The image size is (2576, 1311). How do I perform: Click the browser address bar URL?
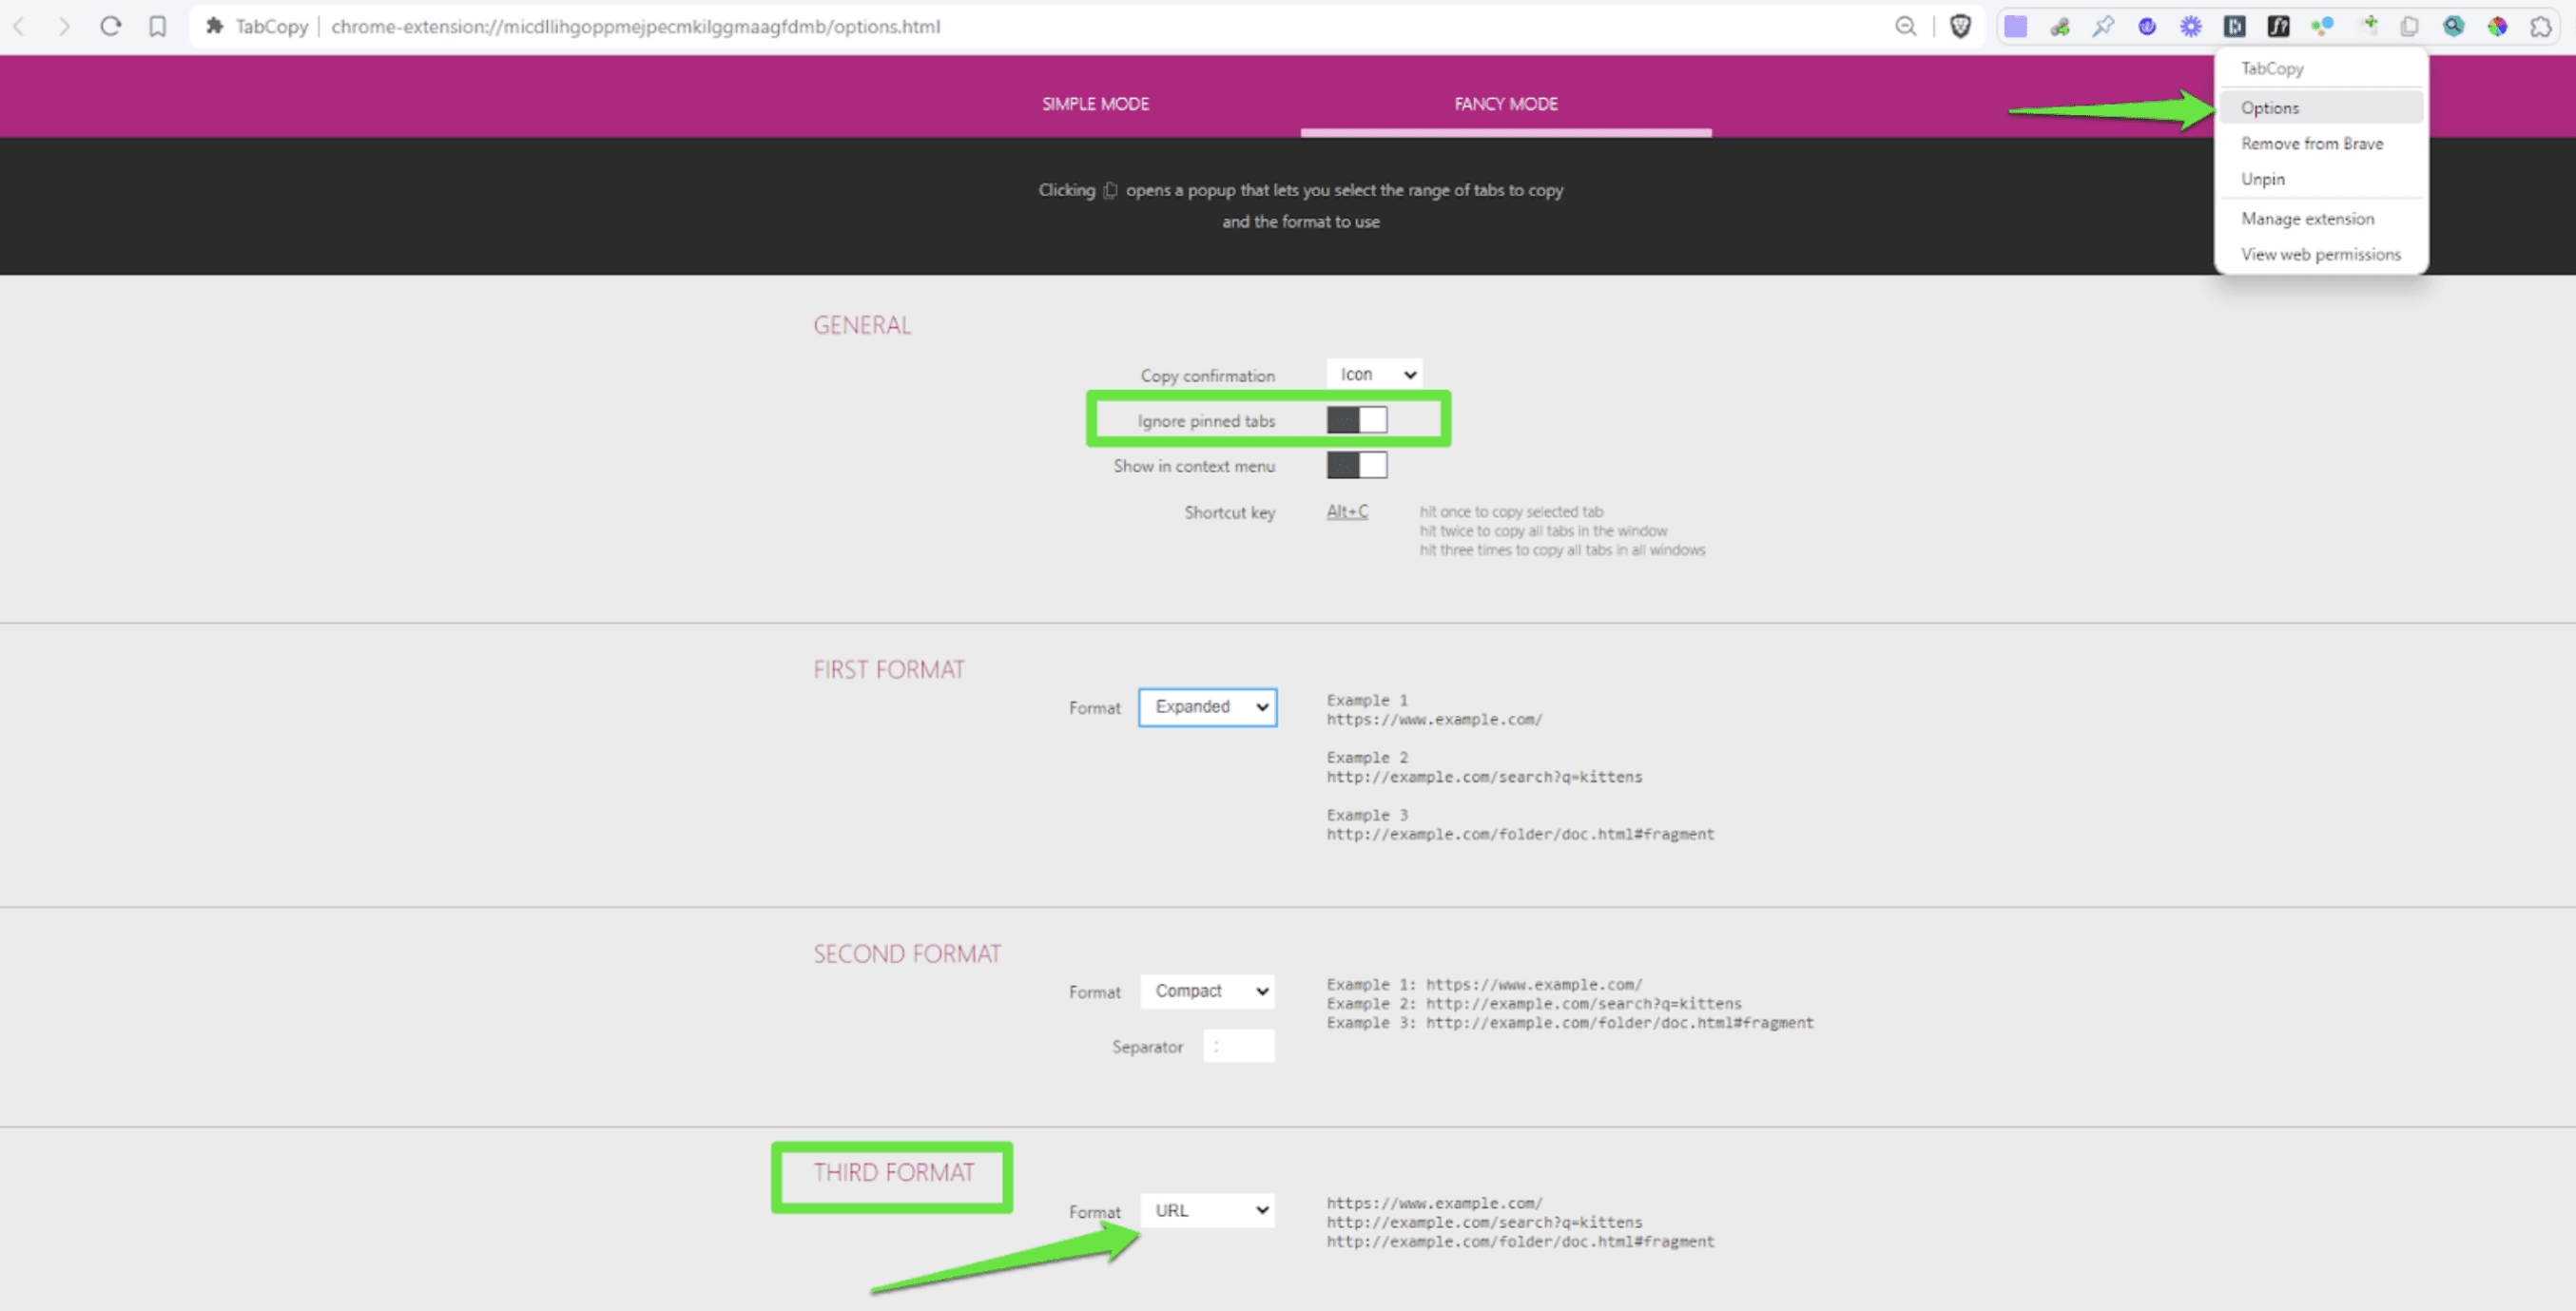(635, 26)
